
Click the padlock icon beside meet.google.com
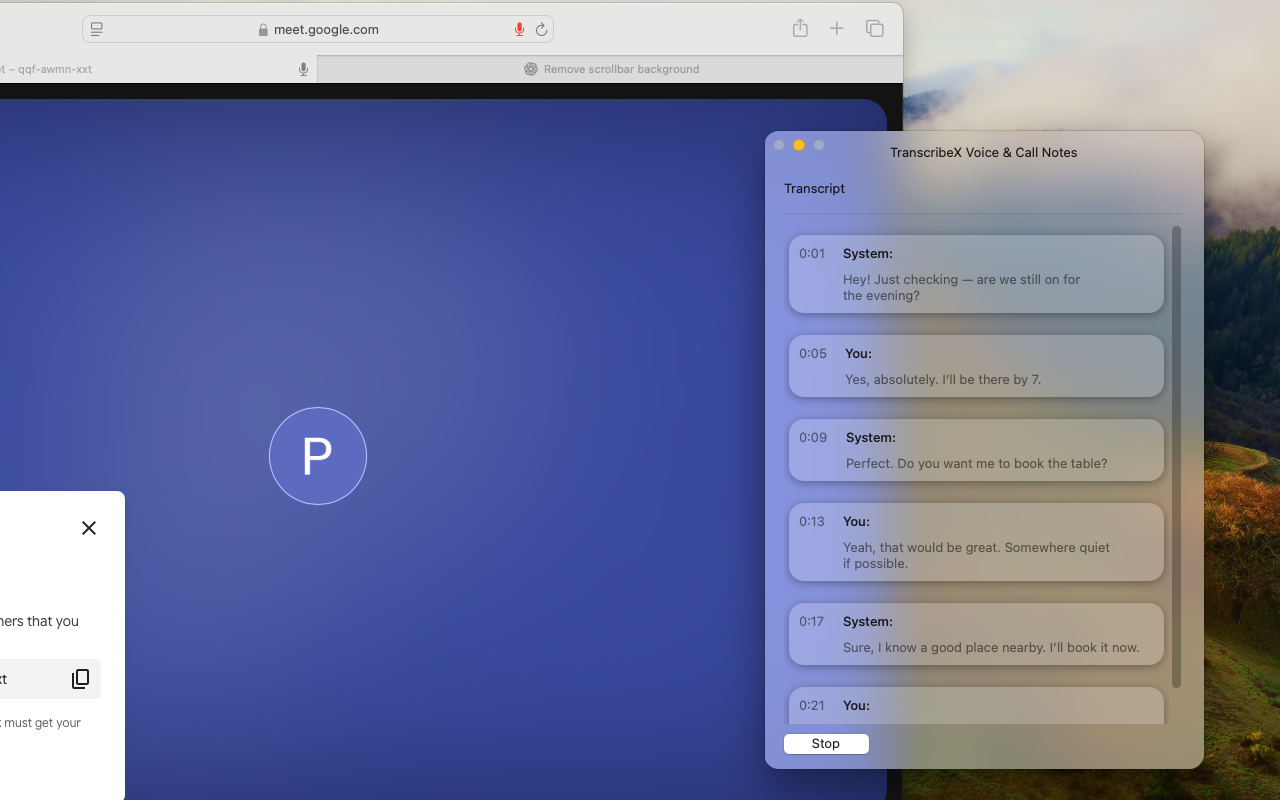click(x=262, y=29)
